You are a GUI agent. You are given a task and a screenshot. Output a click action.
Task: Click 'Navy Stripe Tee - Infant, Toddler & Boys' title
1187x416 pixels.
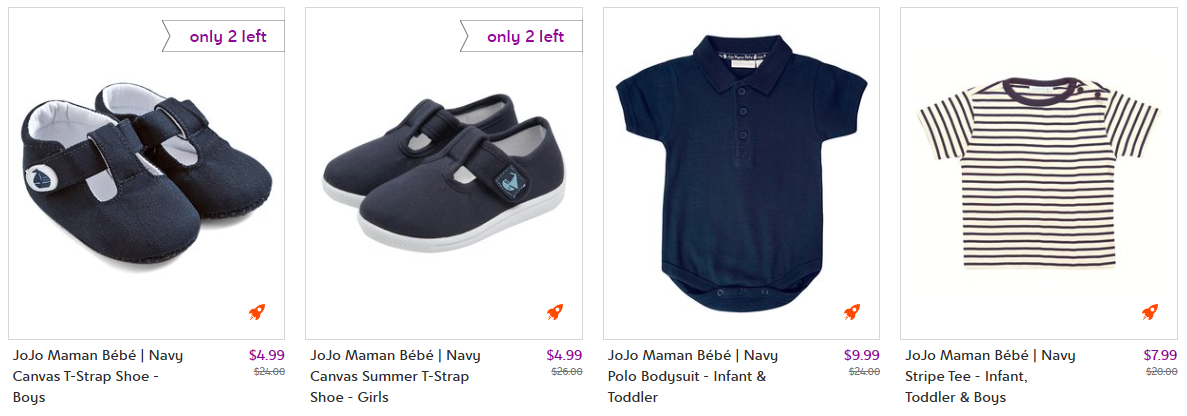[x=990, y=376]
